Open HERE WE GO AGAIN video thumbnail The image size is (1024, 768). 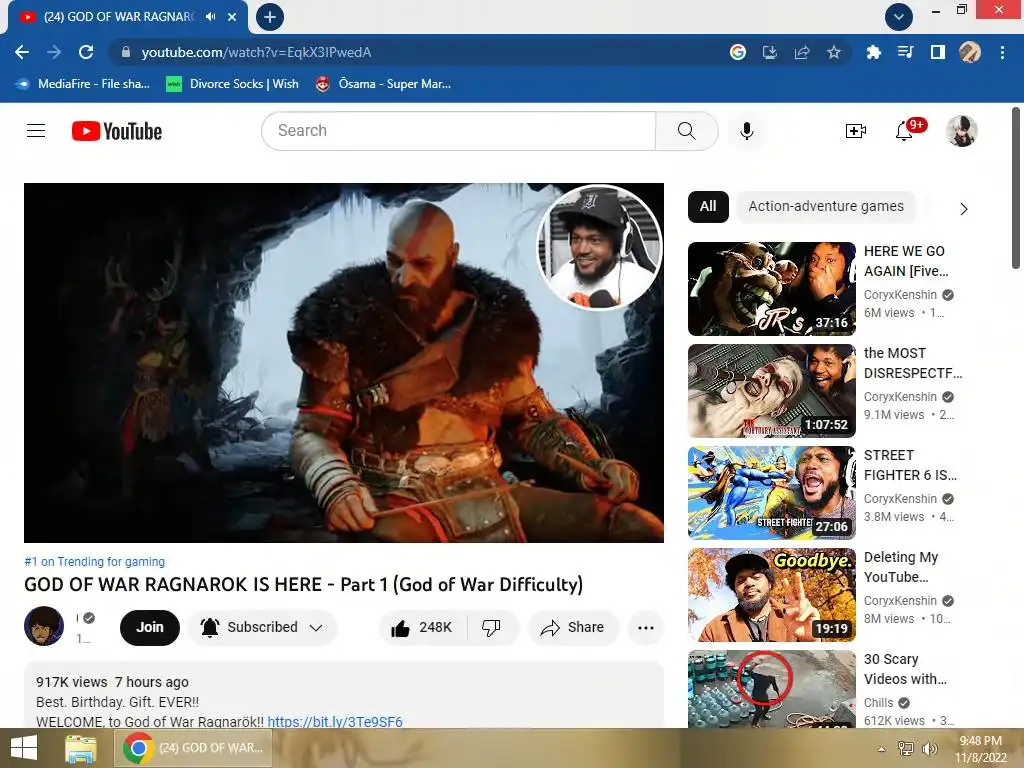click(x=771, y=289)
